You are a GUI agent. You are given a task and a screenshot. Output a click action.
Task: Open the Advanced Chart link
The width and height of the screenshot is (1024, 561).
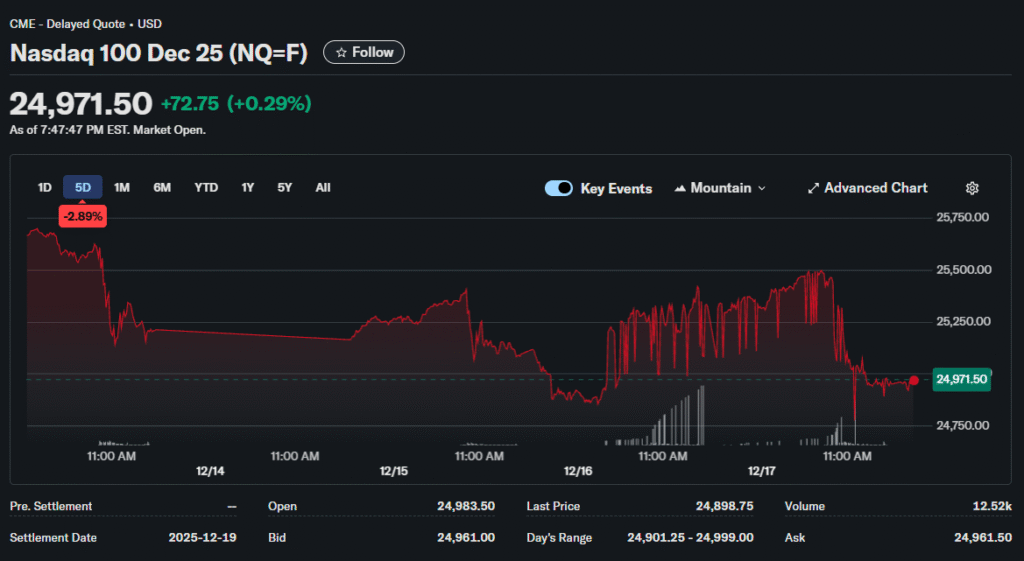point(875,188)
